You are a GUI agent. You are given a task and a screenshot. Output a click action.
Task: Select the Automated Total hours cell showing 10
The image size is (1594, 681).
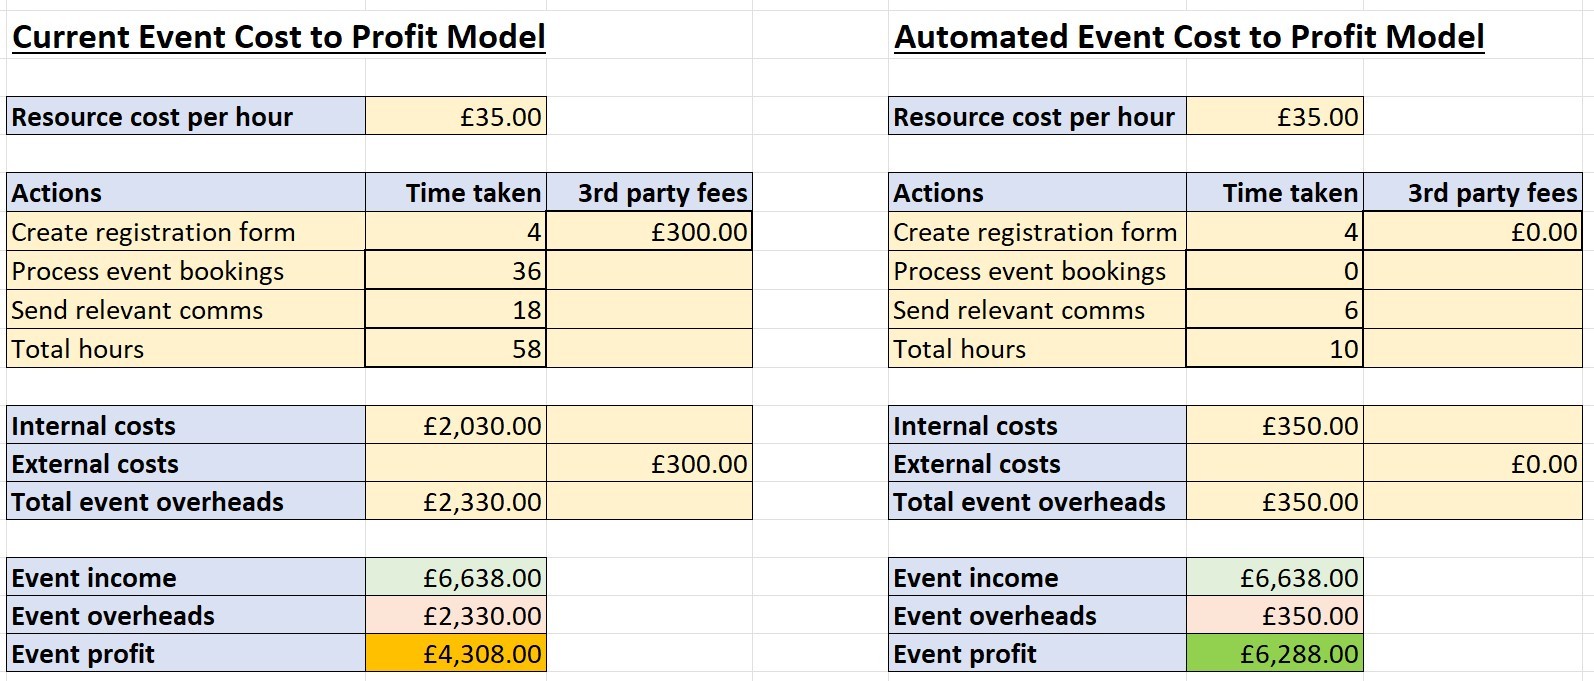point(1274,349)
